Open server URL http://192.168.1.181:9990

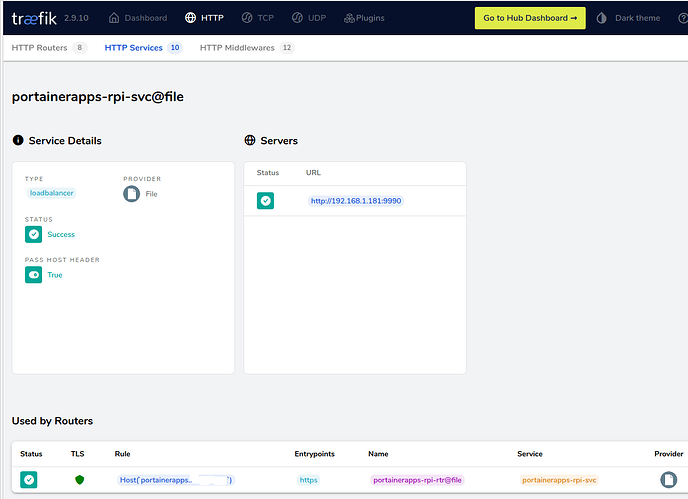[x=356, y=201]
